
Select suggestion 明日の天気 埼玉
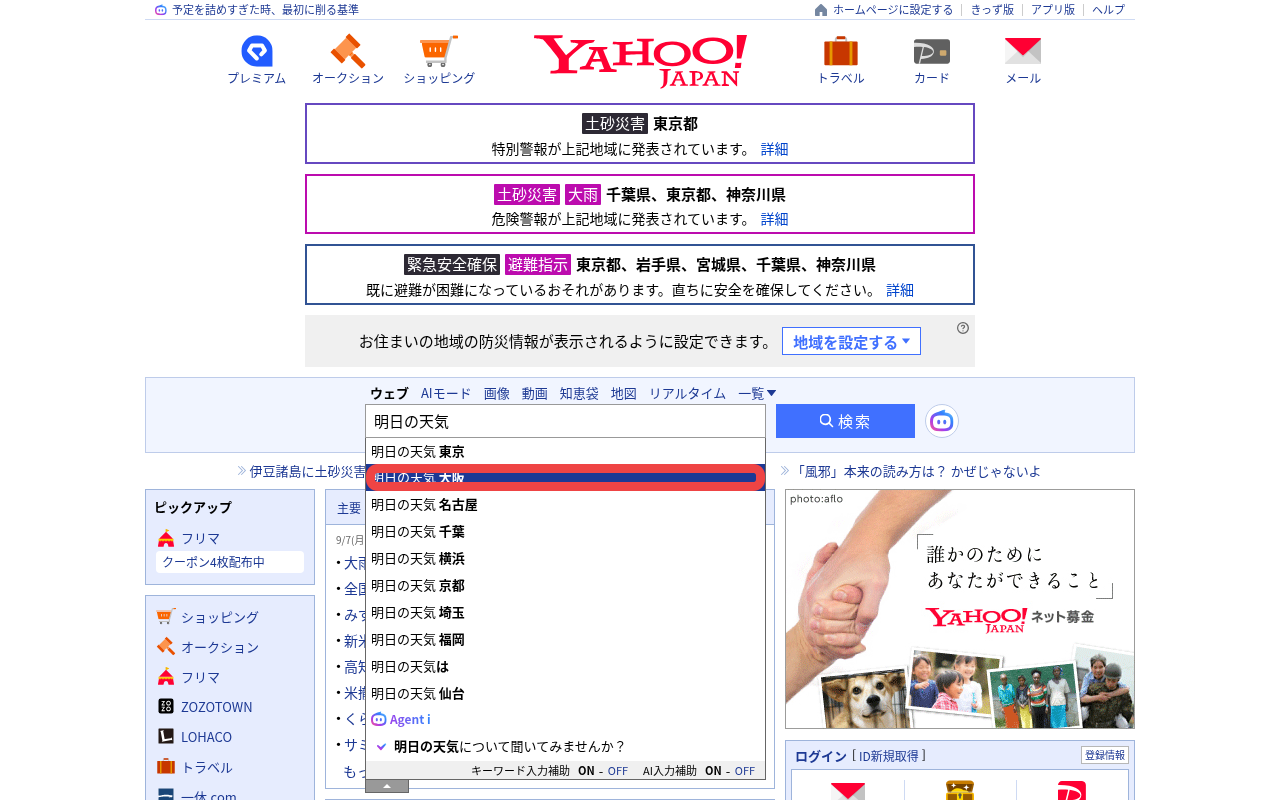[x=565, y=613]
